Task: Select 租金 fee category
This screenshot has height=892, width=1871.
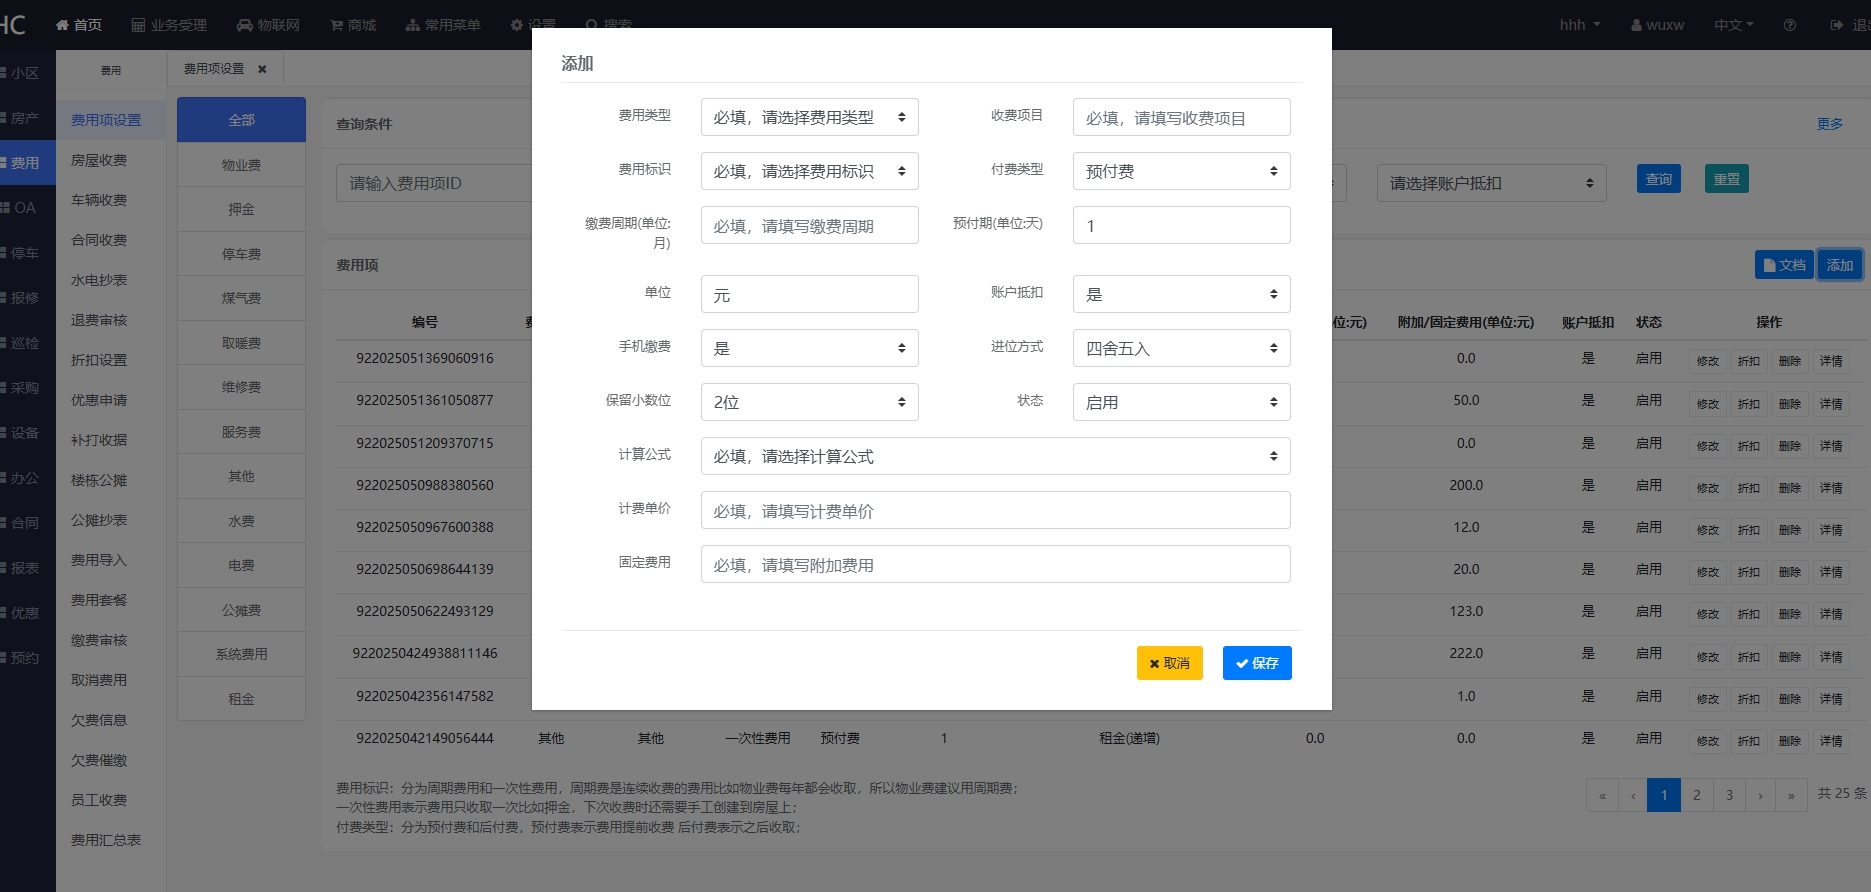Action: point(241,699)
